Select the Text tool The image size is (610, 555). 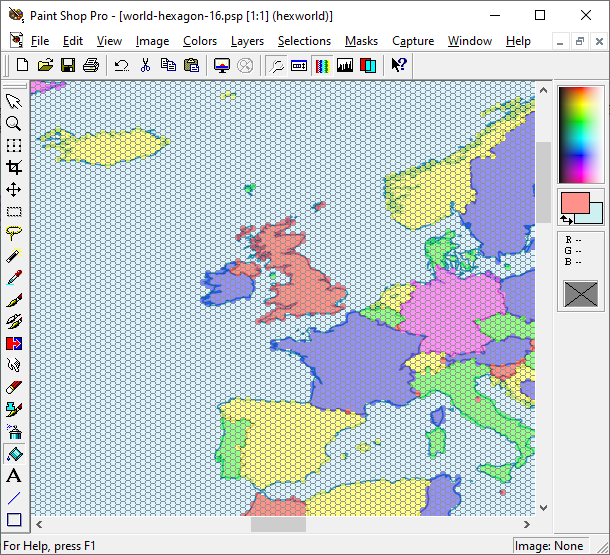[x=14, y=475]
